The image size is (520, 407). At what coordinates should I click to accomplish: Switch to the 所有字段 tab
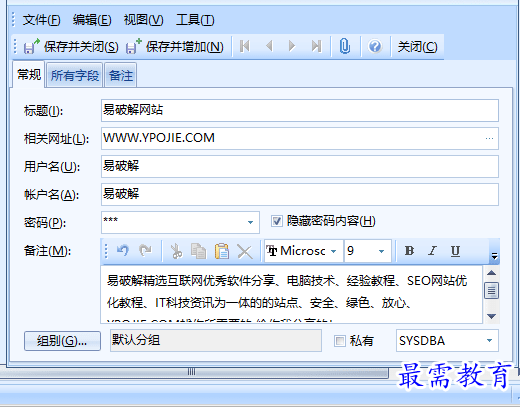pyautogui.click(x=75, y=76)
